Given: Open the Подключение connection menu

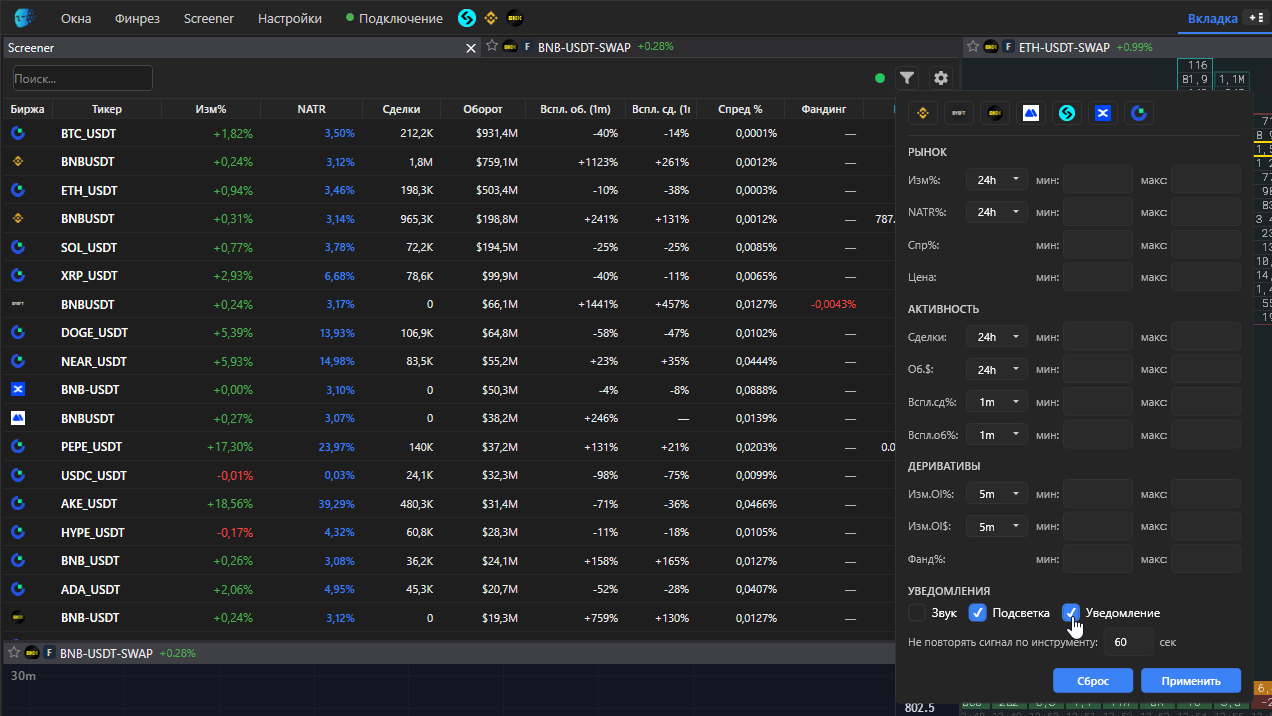Looking at the screenshot, I should click(x=394, y=18).
